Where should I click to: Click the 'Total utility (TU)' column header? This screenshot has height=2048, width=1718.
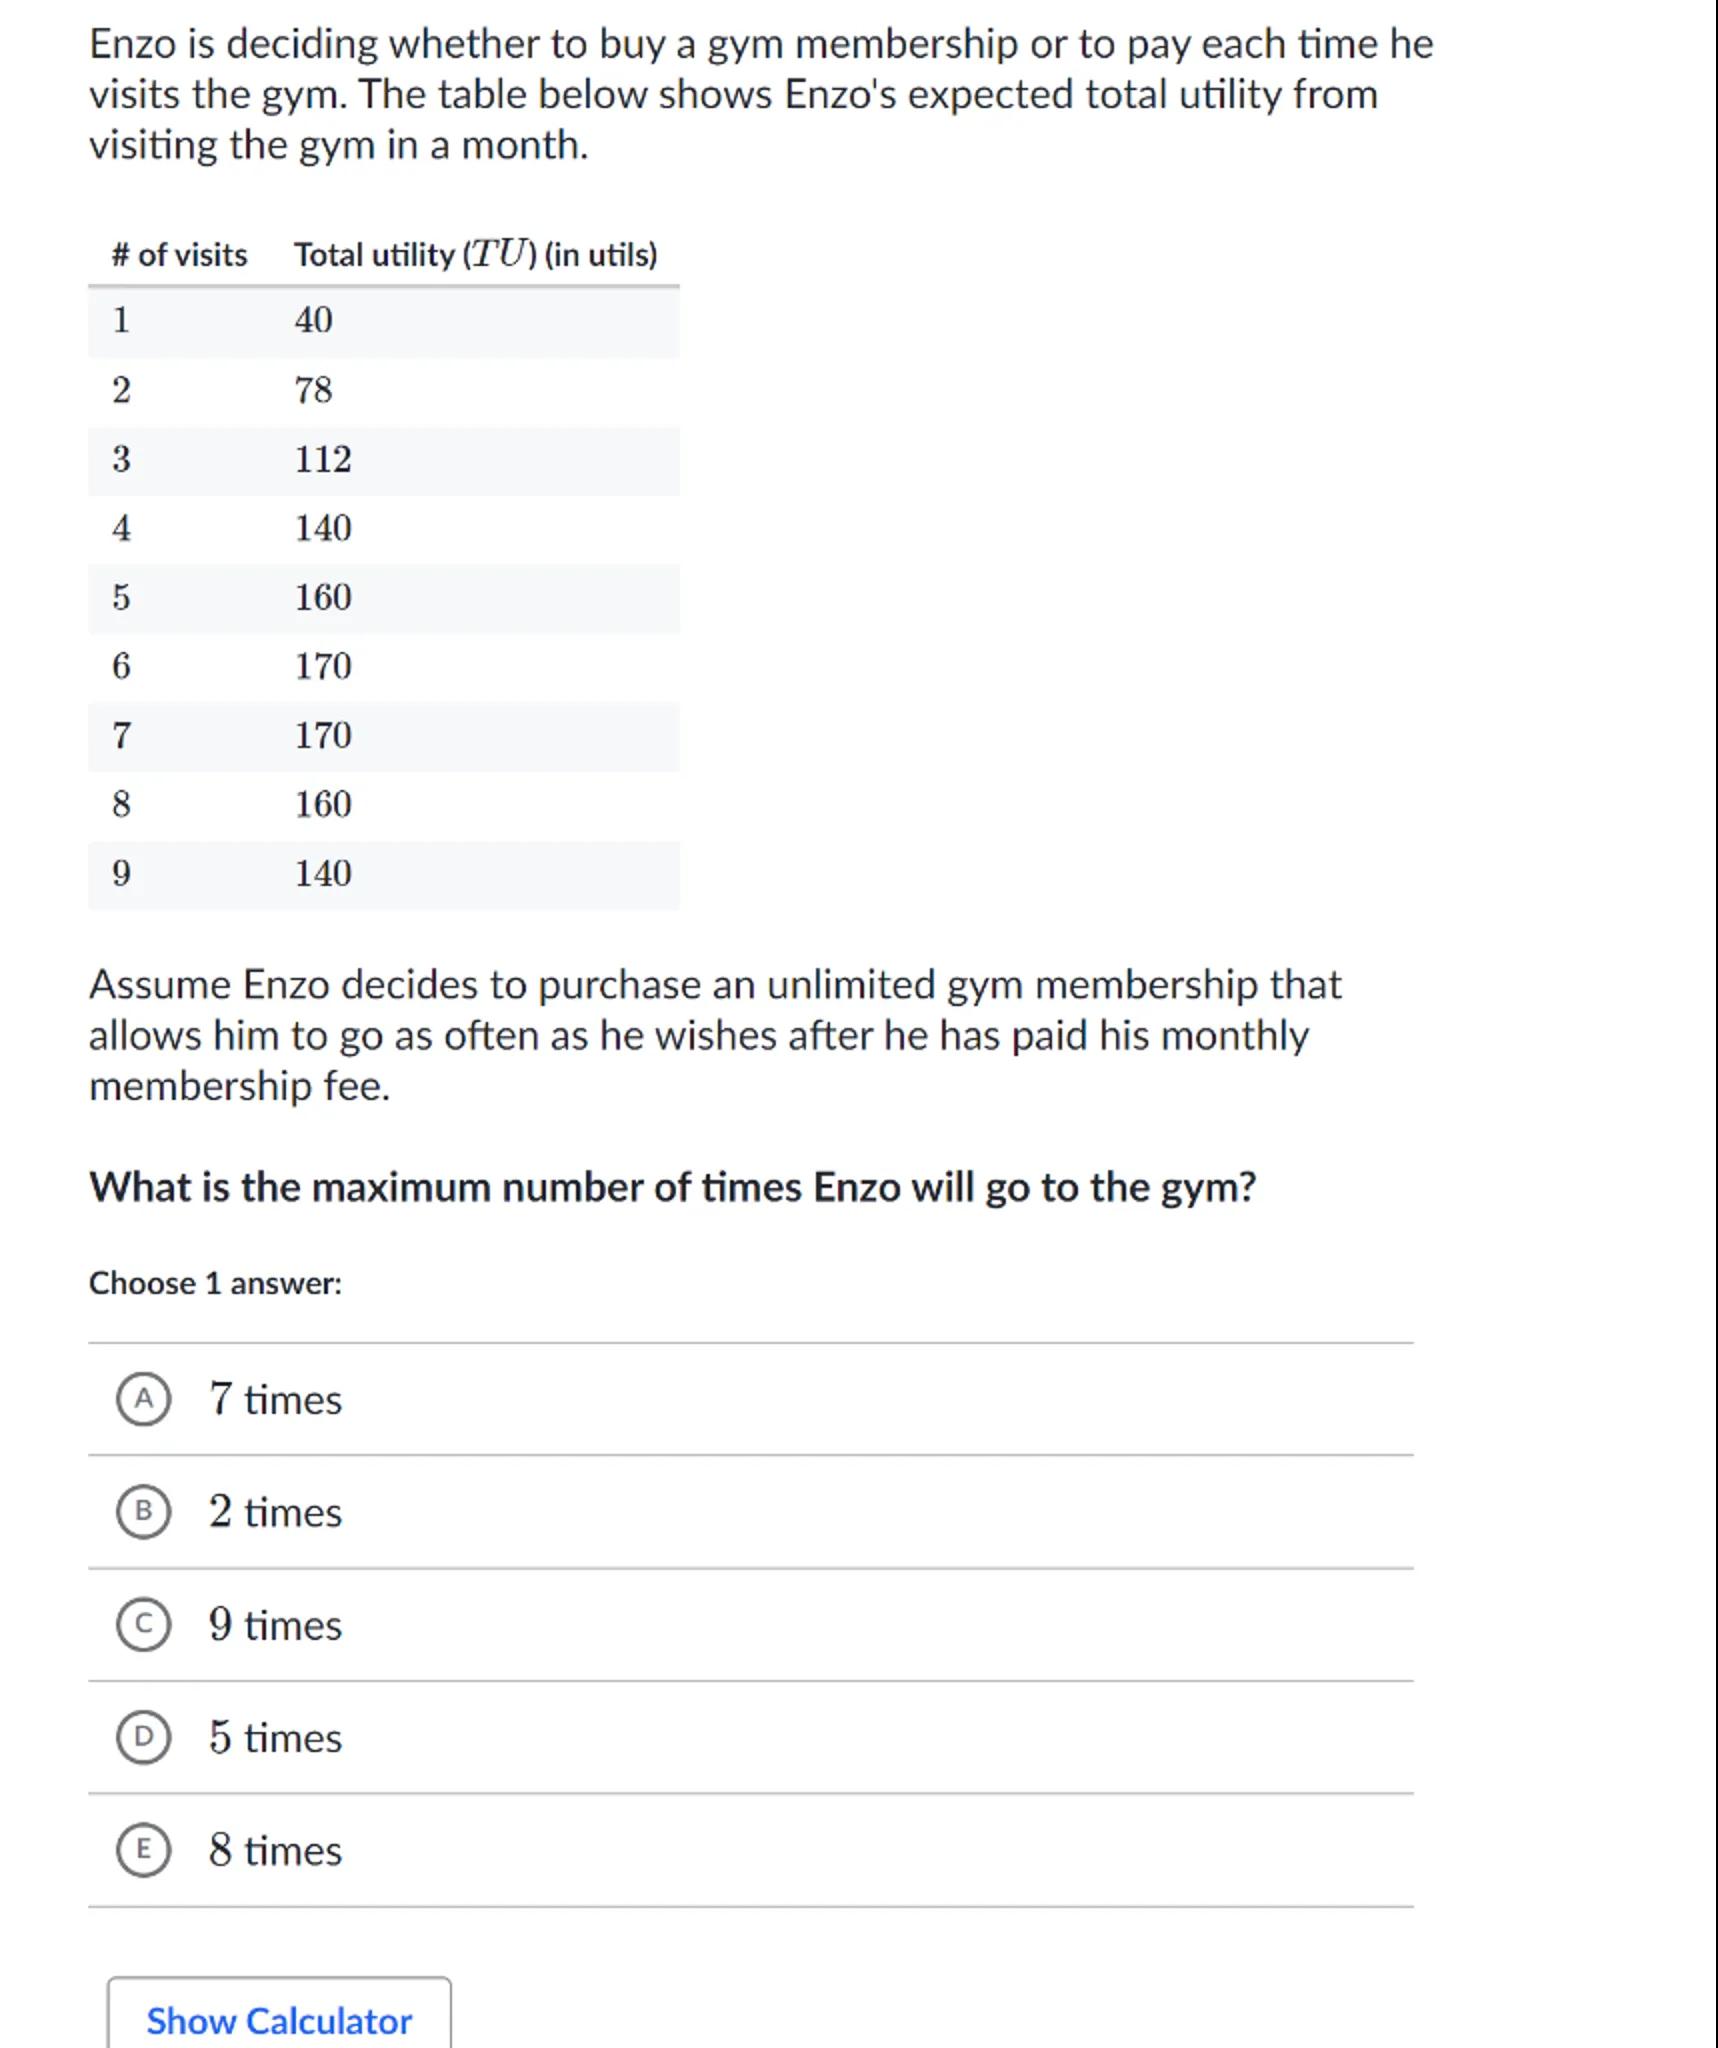475,255
